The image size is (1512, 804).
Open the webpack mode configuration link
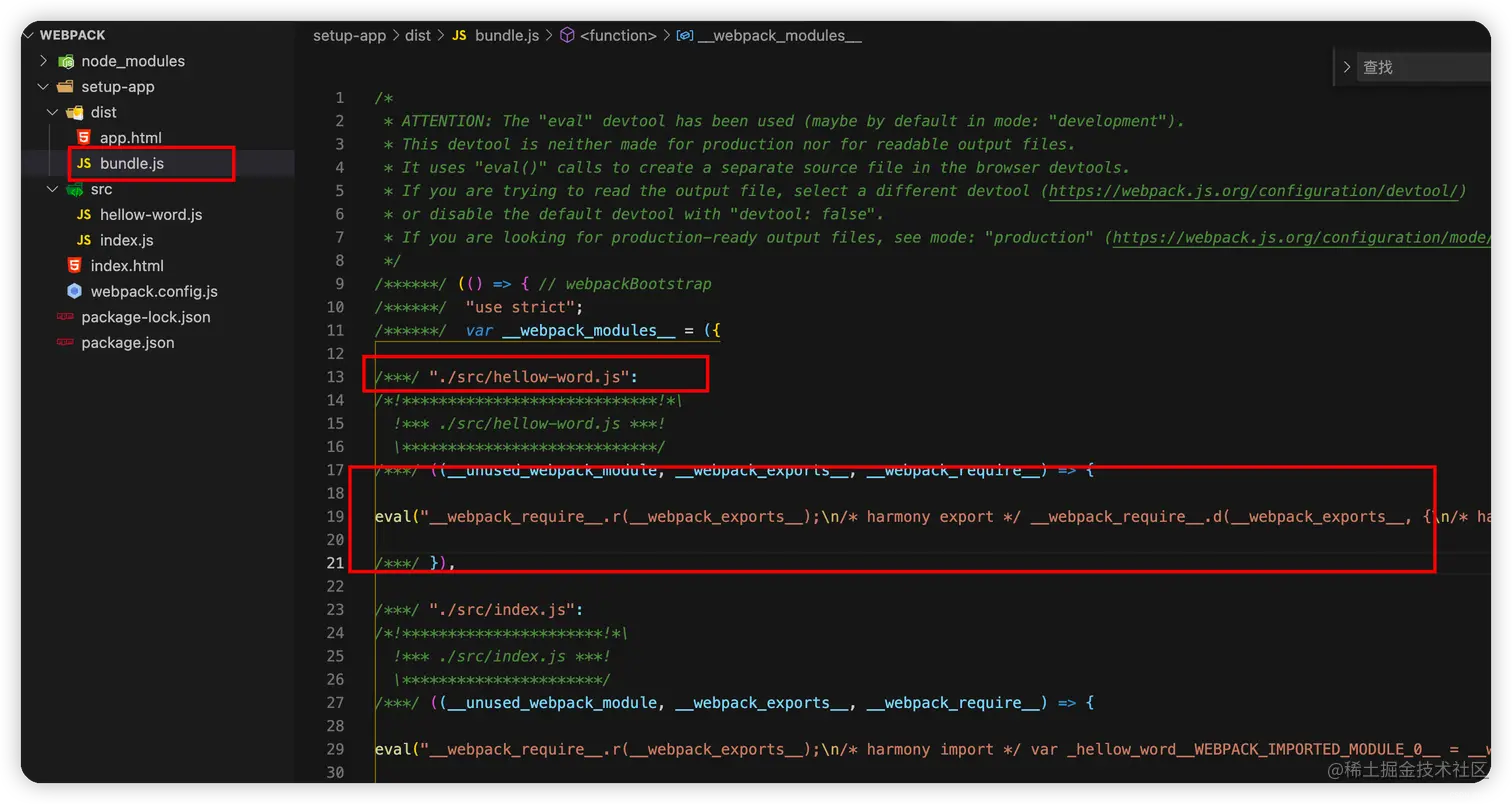click(1302, 237)
